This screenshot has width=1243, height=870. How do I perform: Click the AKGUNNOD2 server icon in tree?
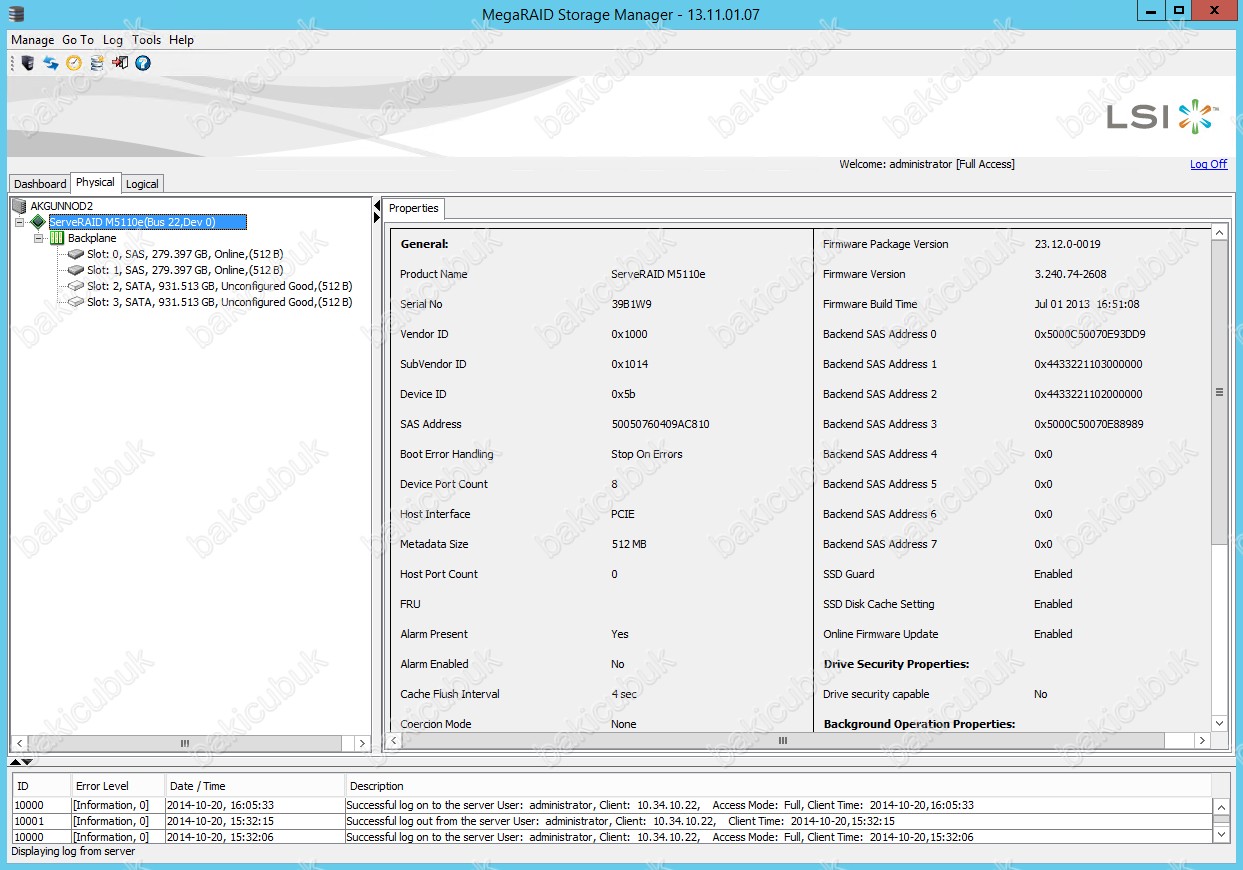click(19, 206)
